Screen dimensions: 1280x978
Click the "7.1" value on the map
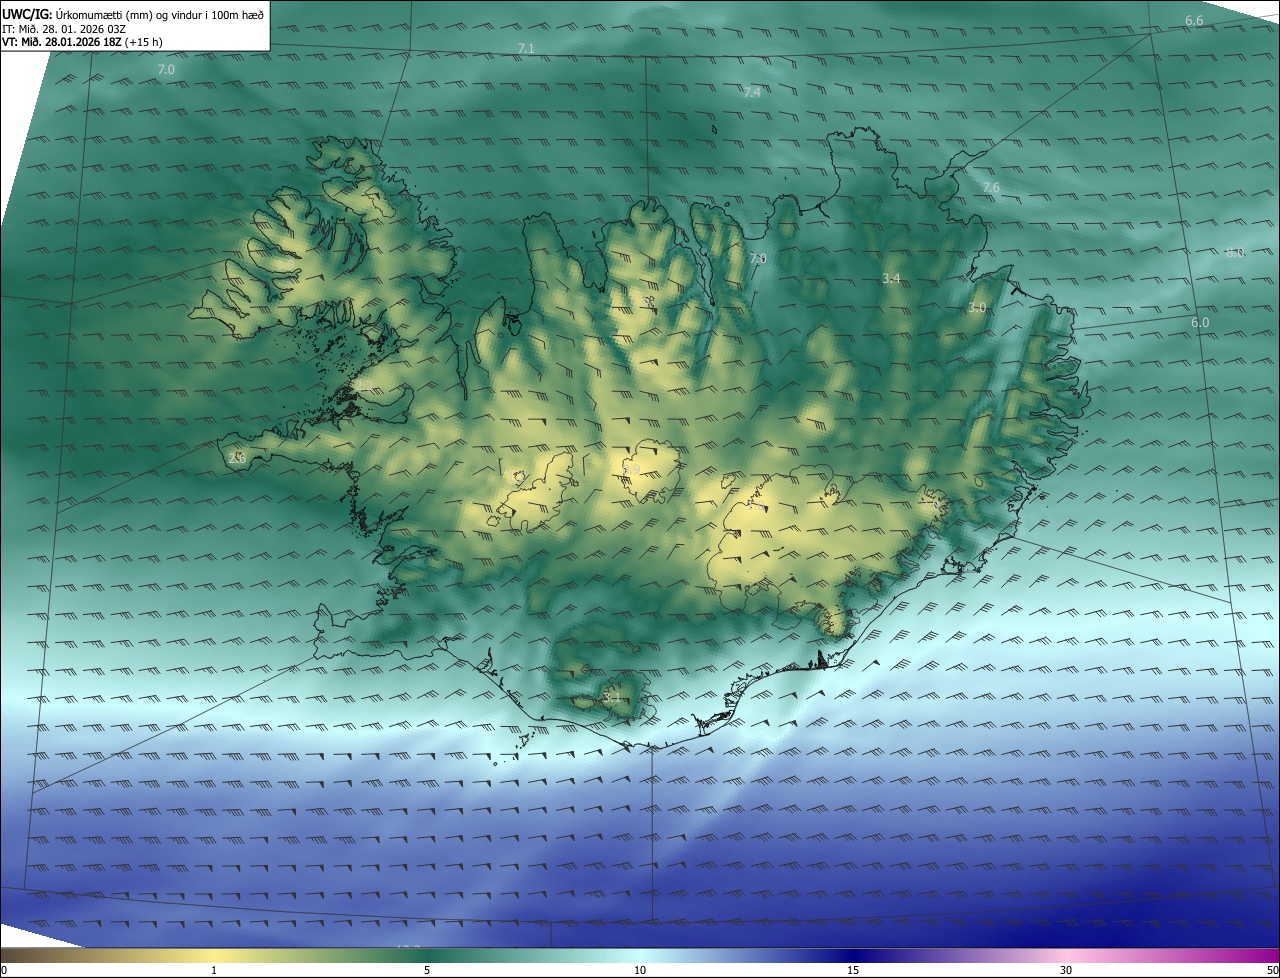526,48
